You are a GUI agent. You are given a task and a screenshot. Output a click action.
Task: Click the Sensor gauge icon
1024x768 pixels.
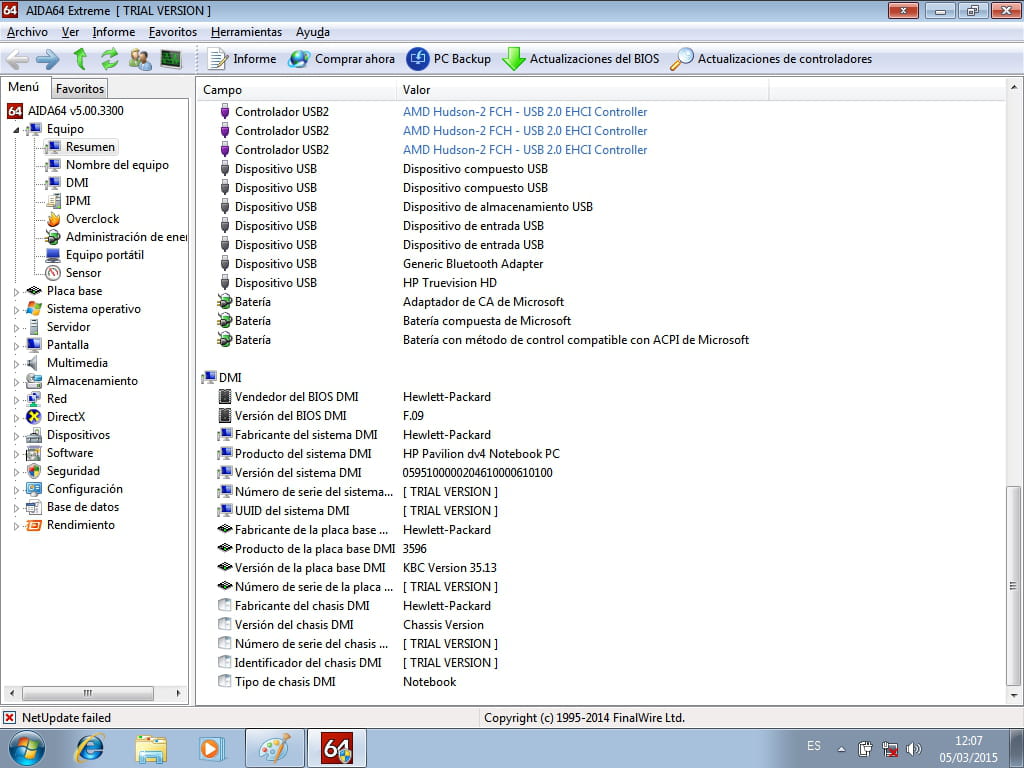coord(53,273)
